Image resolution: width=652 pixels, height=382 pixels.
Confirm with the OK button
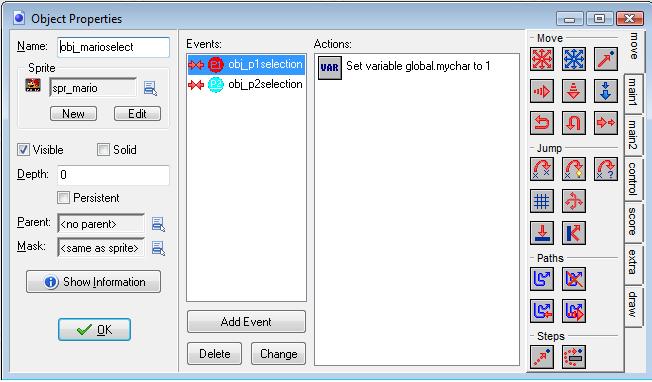[x=94, y=330]
